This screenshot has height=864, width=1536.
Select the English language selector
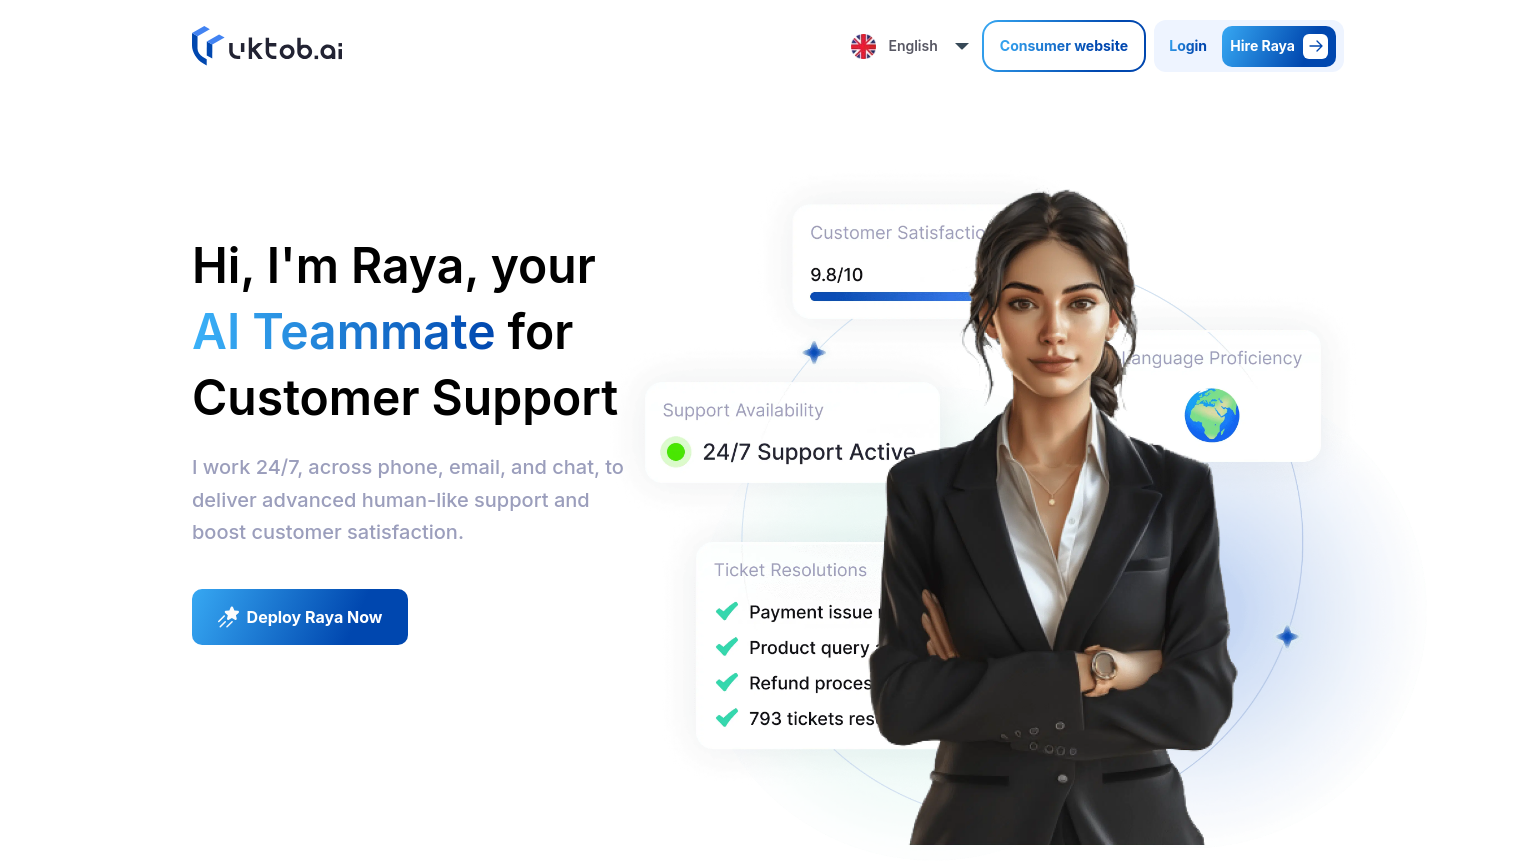coord(910,46)
